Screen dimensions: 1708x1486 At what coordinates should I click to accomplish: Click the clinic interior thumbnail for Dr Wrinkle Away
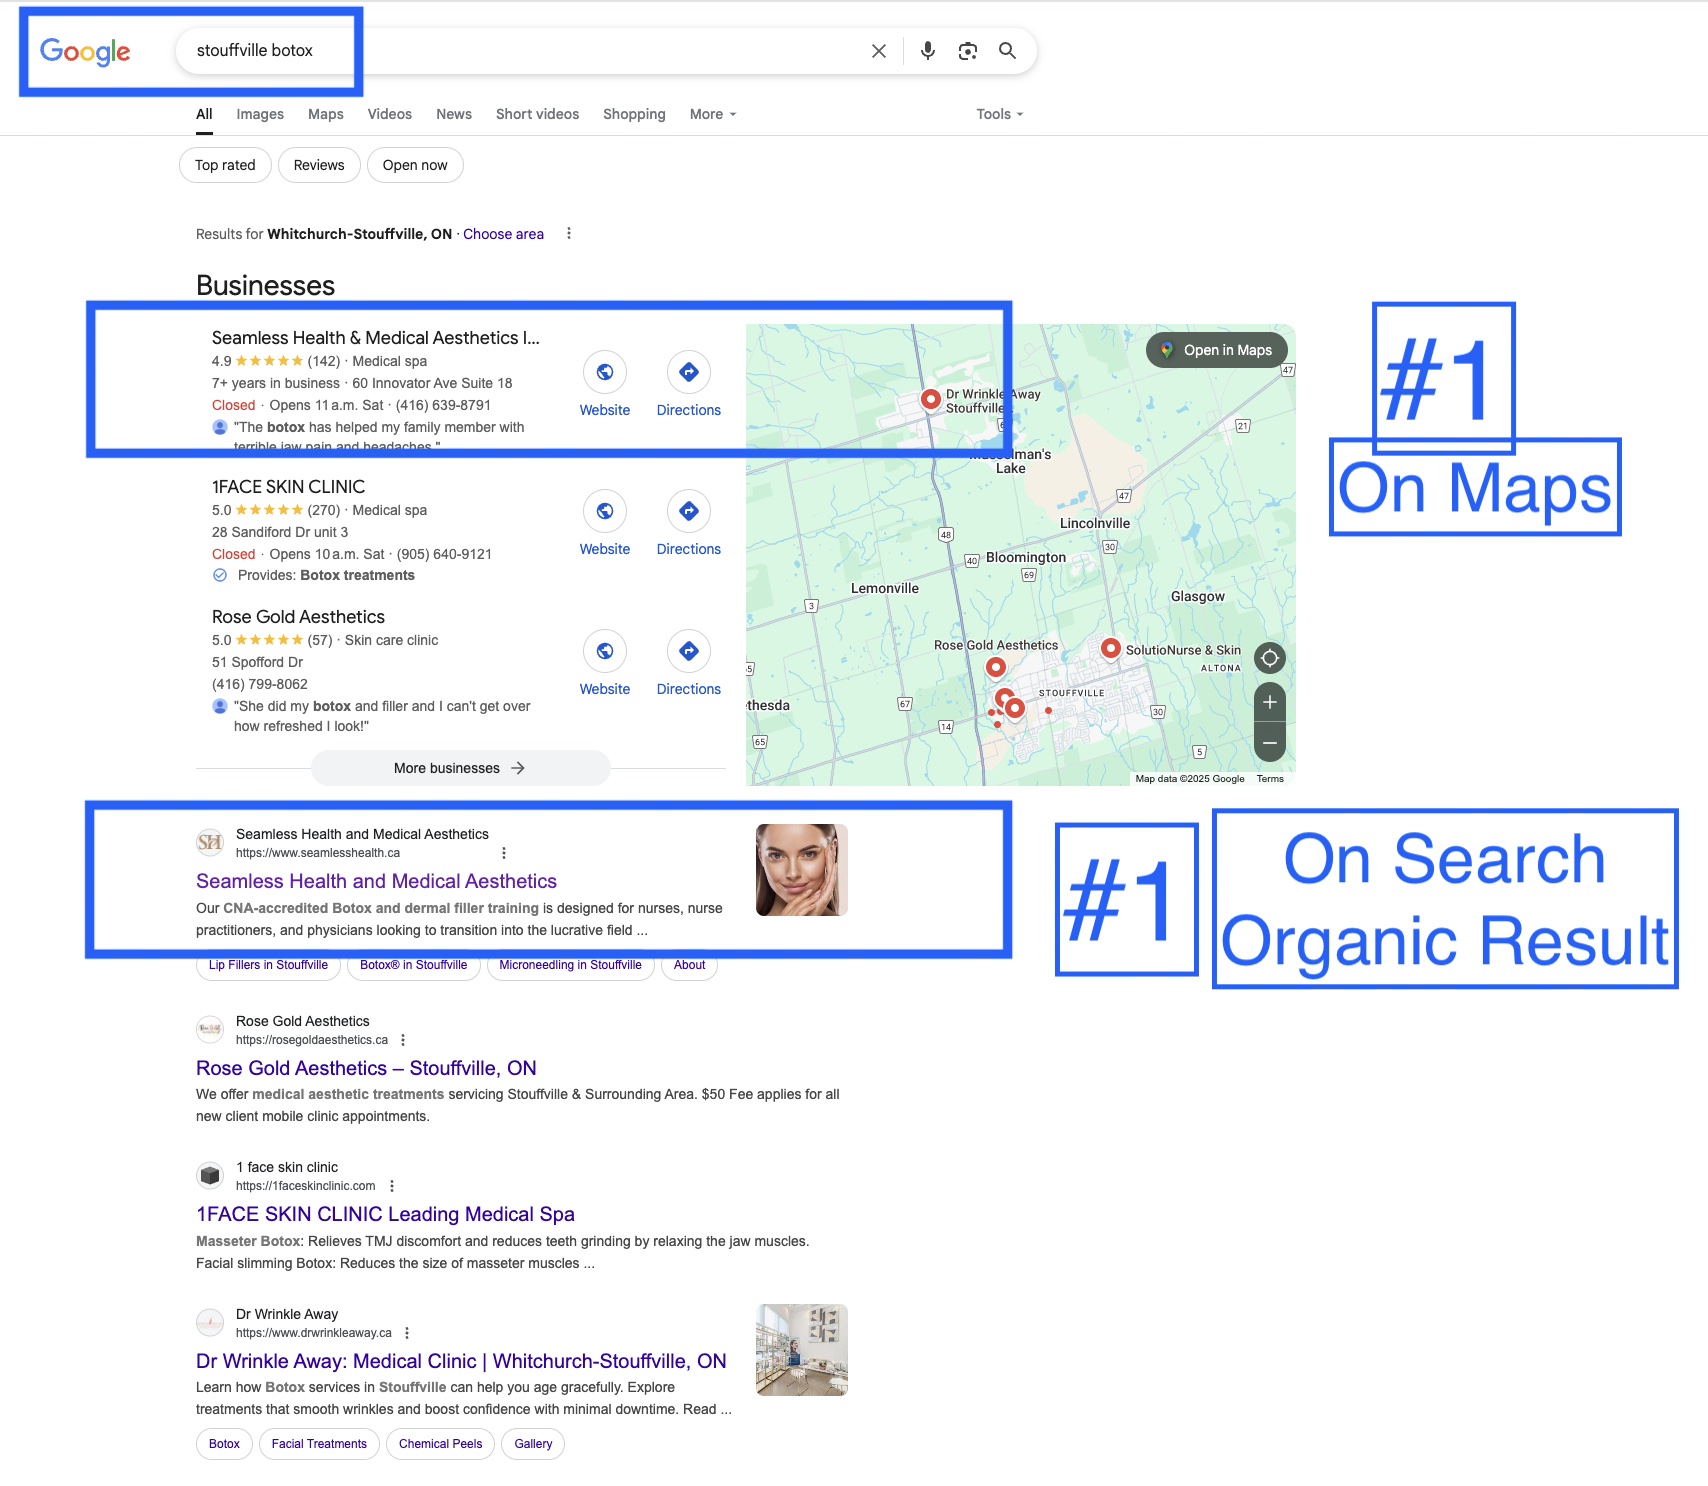tap(802, 1350)
